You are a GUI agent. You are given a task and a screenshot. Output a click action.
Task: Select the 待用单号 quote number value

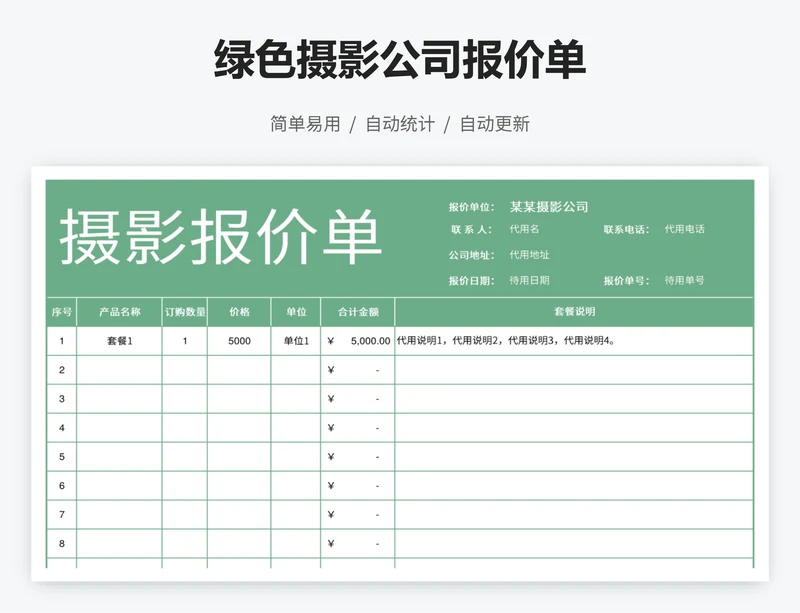tap(684, 280)
